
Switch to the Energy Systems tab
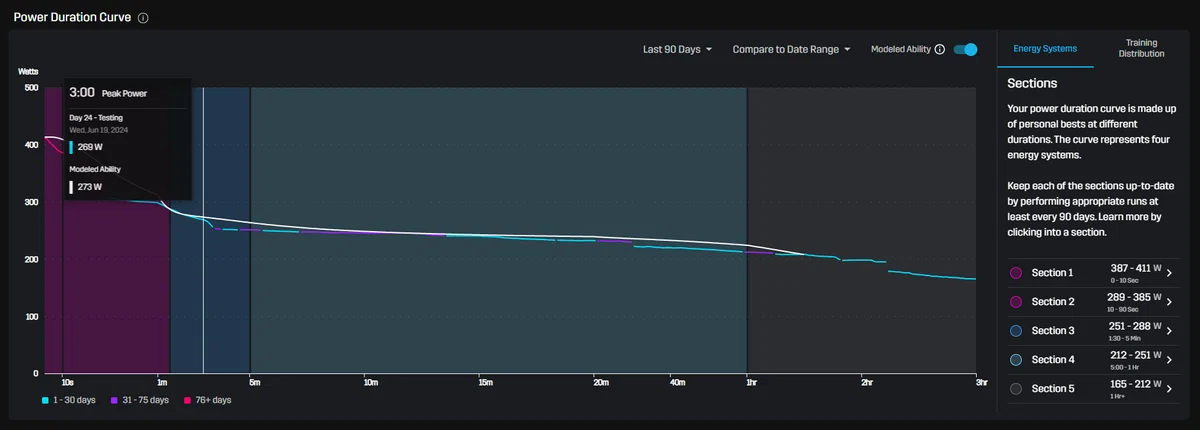(1045, 48)
